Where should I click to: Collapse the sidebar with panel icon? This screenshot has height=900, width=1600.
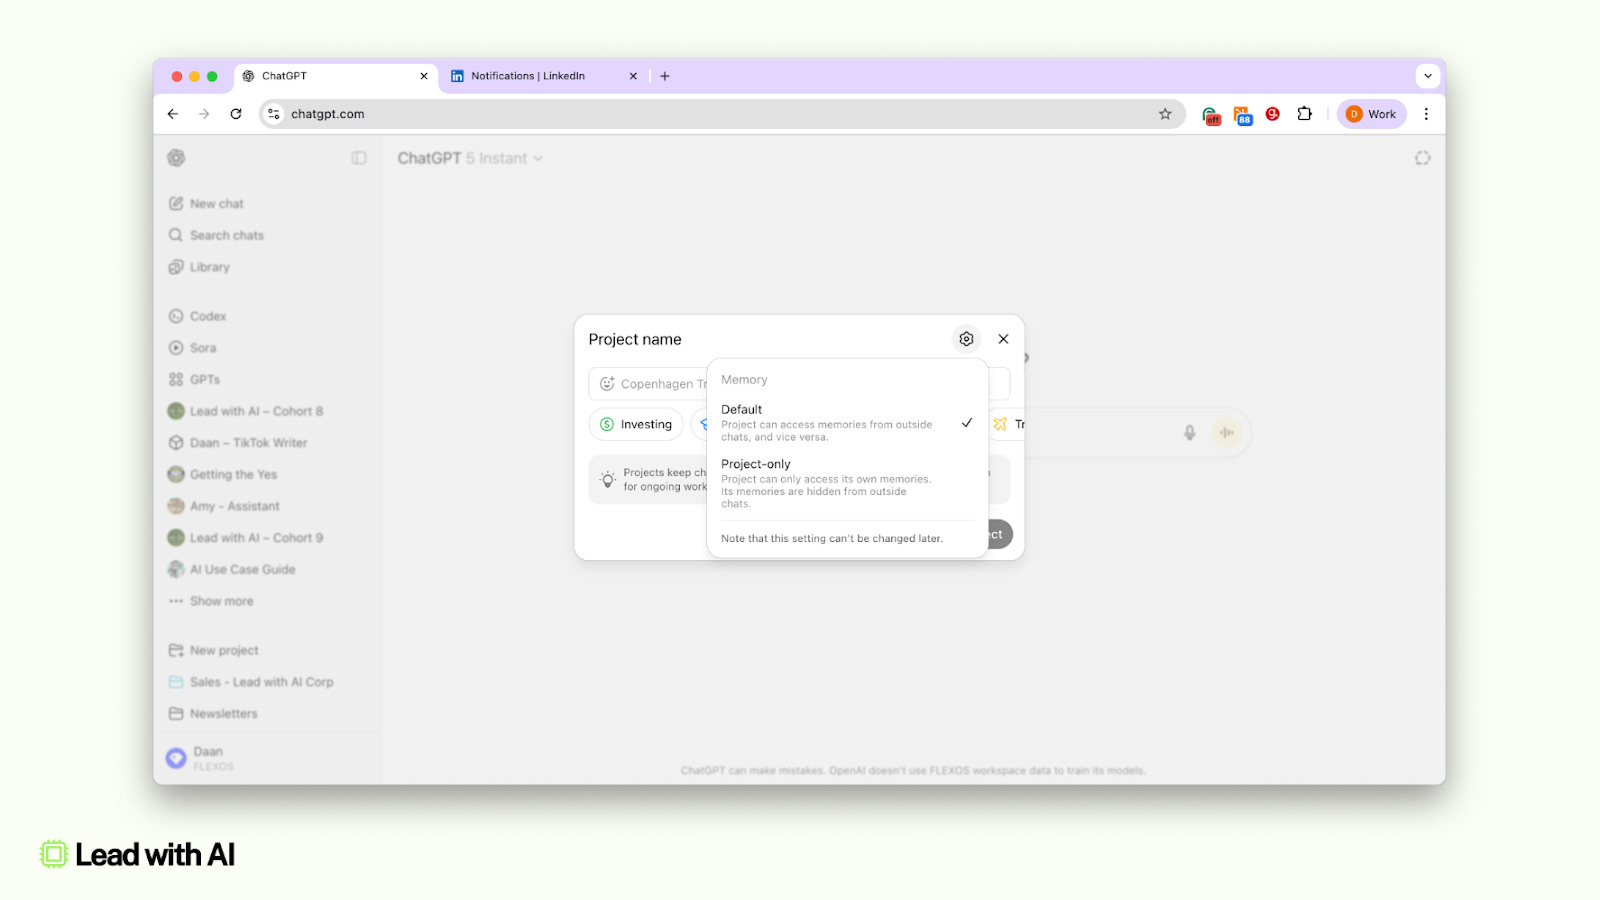point(359,158)
